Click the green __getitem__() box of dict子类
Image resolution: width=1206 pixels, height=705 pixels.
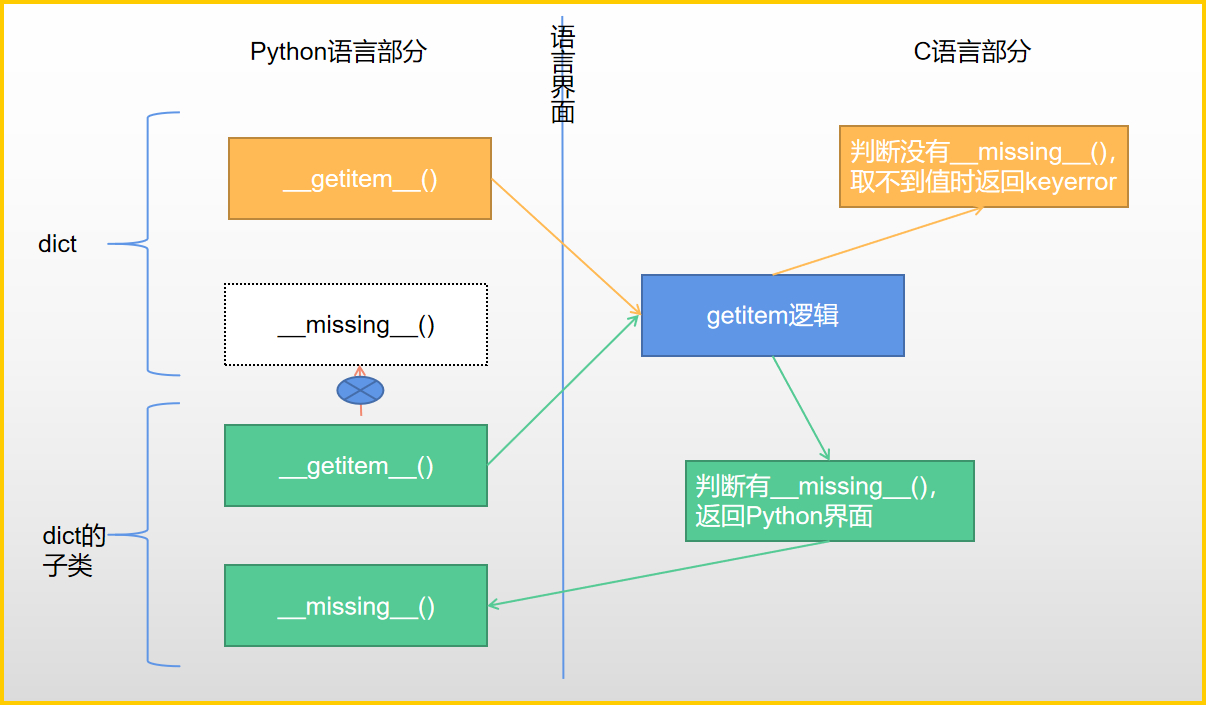tap(356, 466)
